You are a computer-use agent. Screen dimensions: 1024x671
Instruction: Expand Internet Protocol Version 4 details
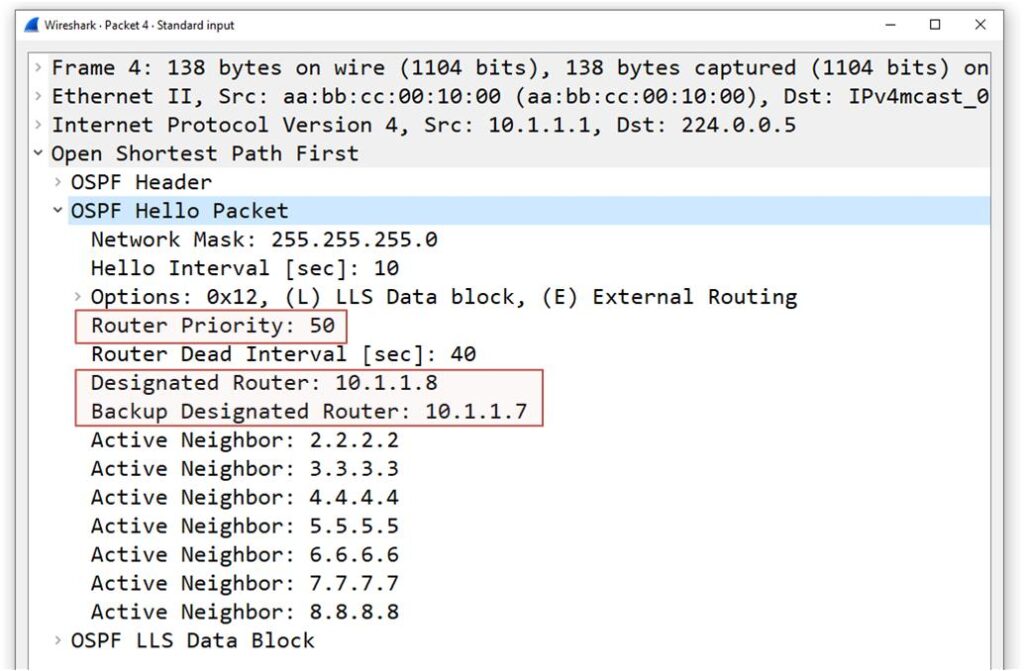37,125
